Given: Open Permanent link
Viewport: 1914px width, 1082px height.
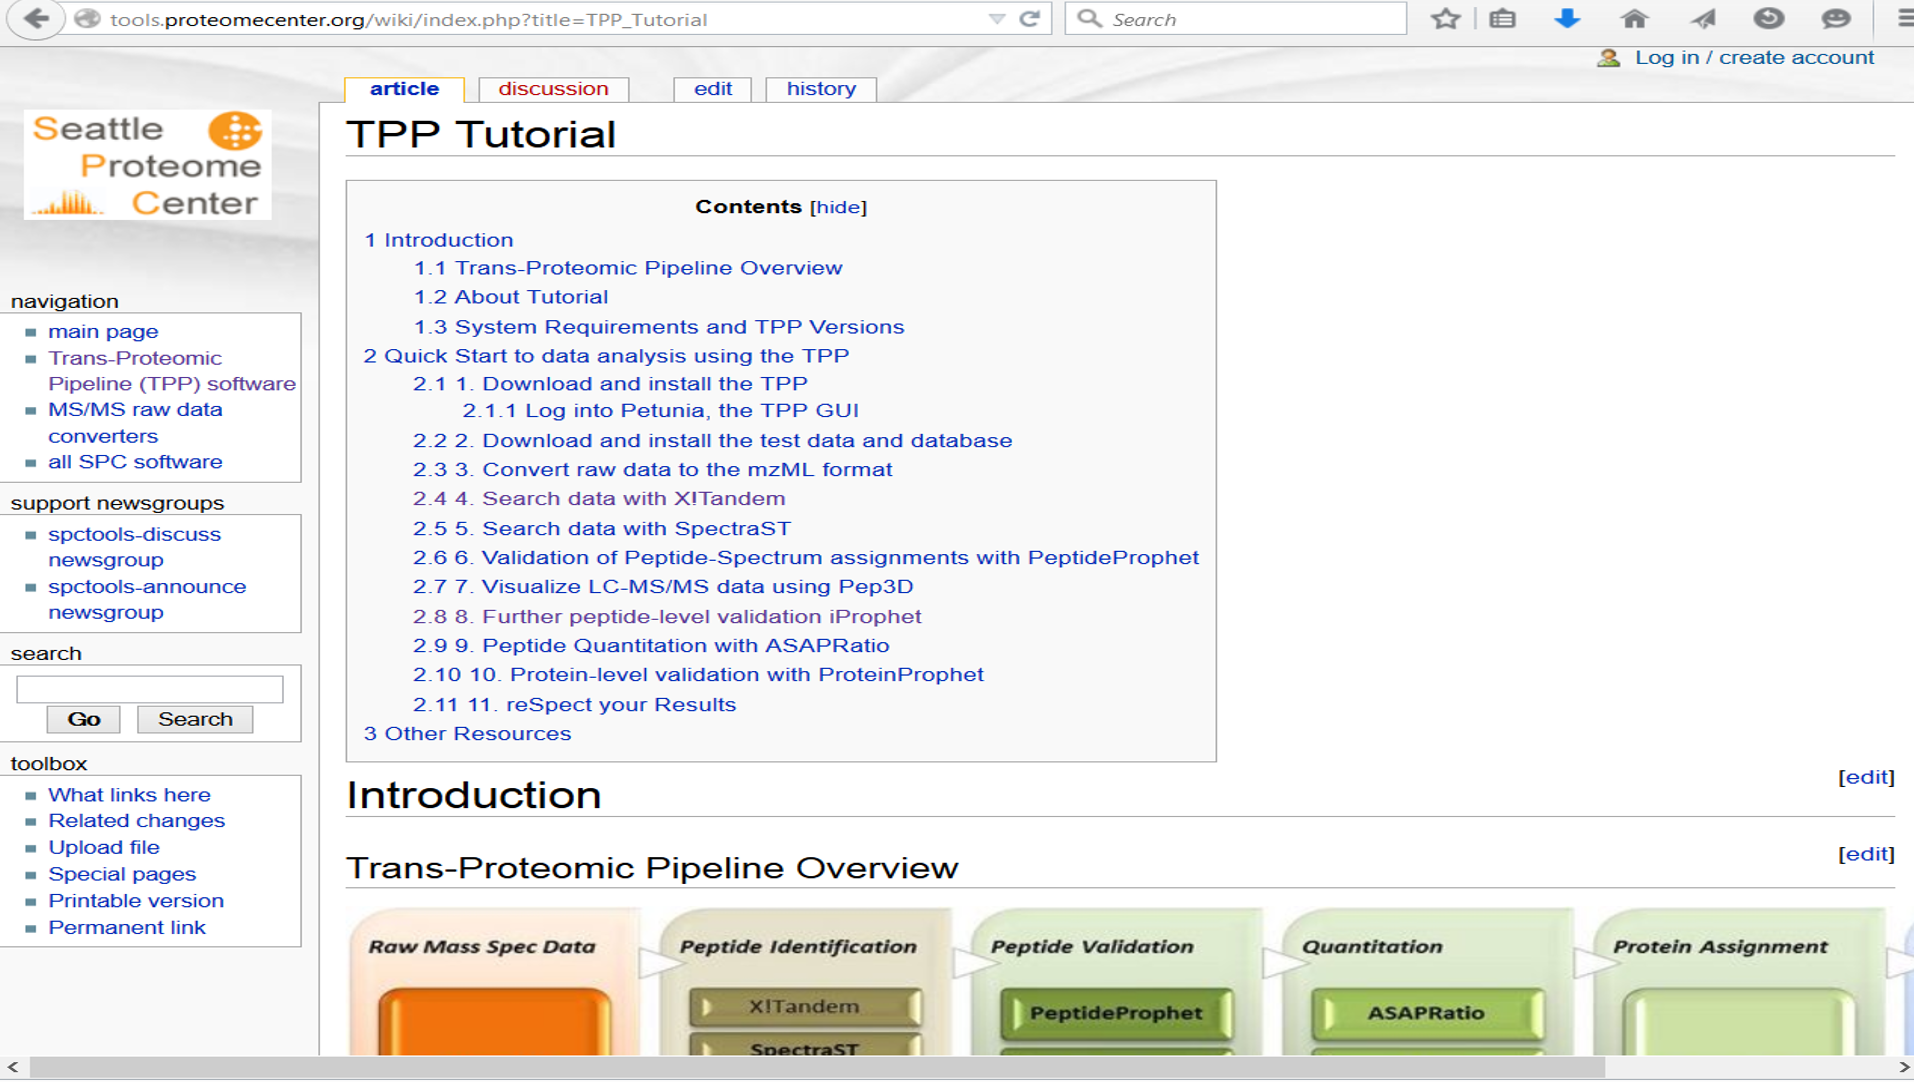Looking at the screenshot, I should click(x=127, y=928).
